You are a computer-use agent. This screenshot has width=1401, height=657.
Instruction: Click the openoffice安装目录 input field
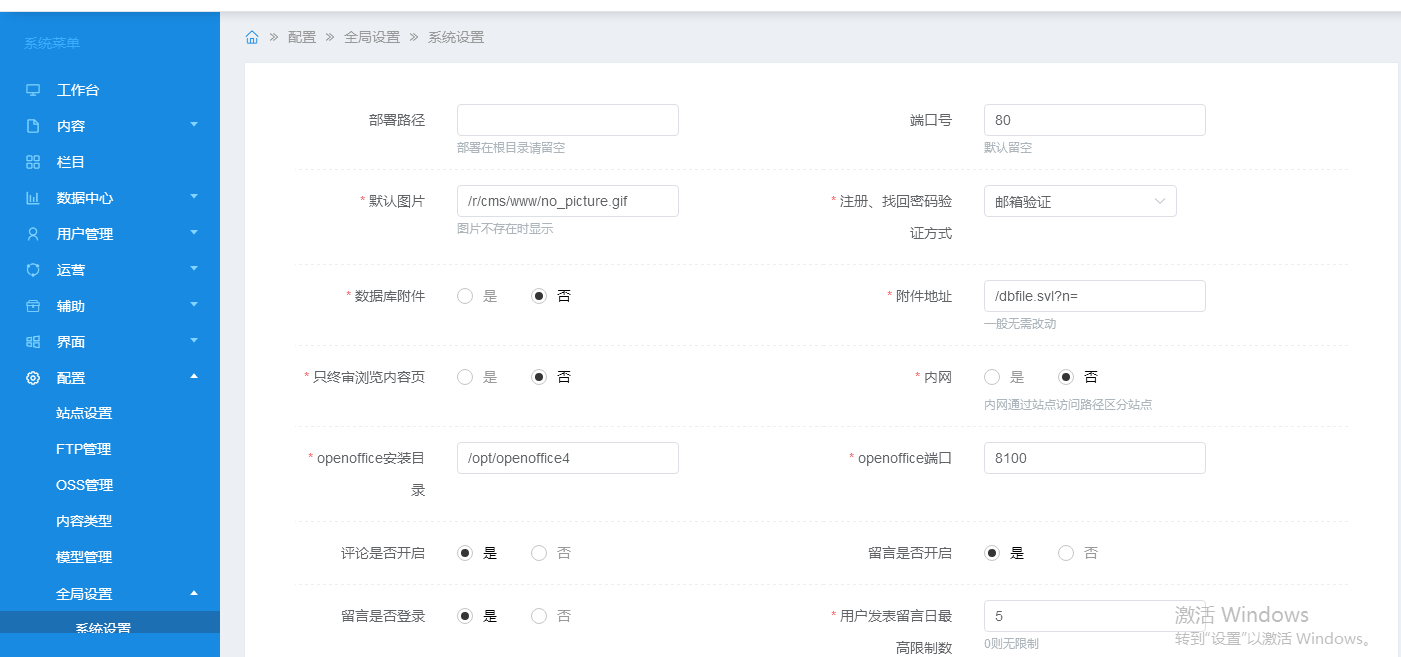(568, 458)
